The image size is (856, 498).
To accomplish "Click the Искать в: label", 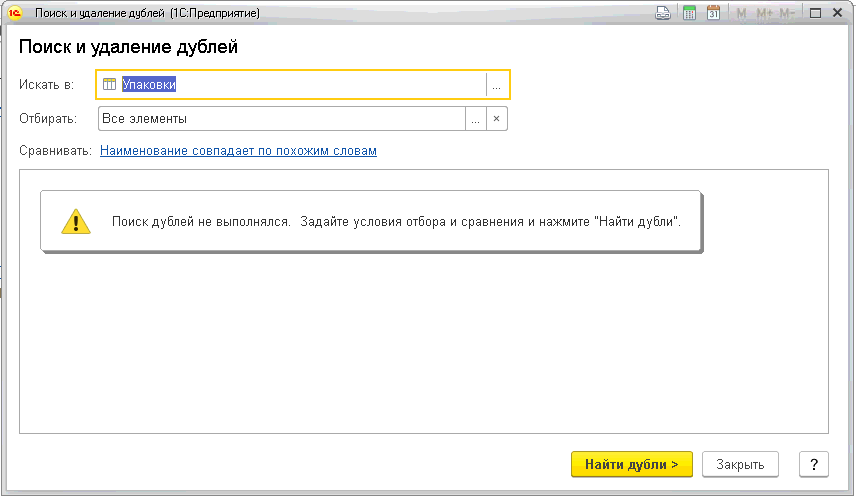I will coord(46,85).
